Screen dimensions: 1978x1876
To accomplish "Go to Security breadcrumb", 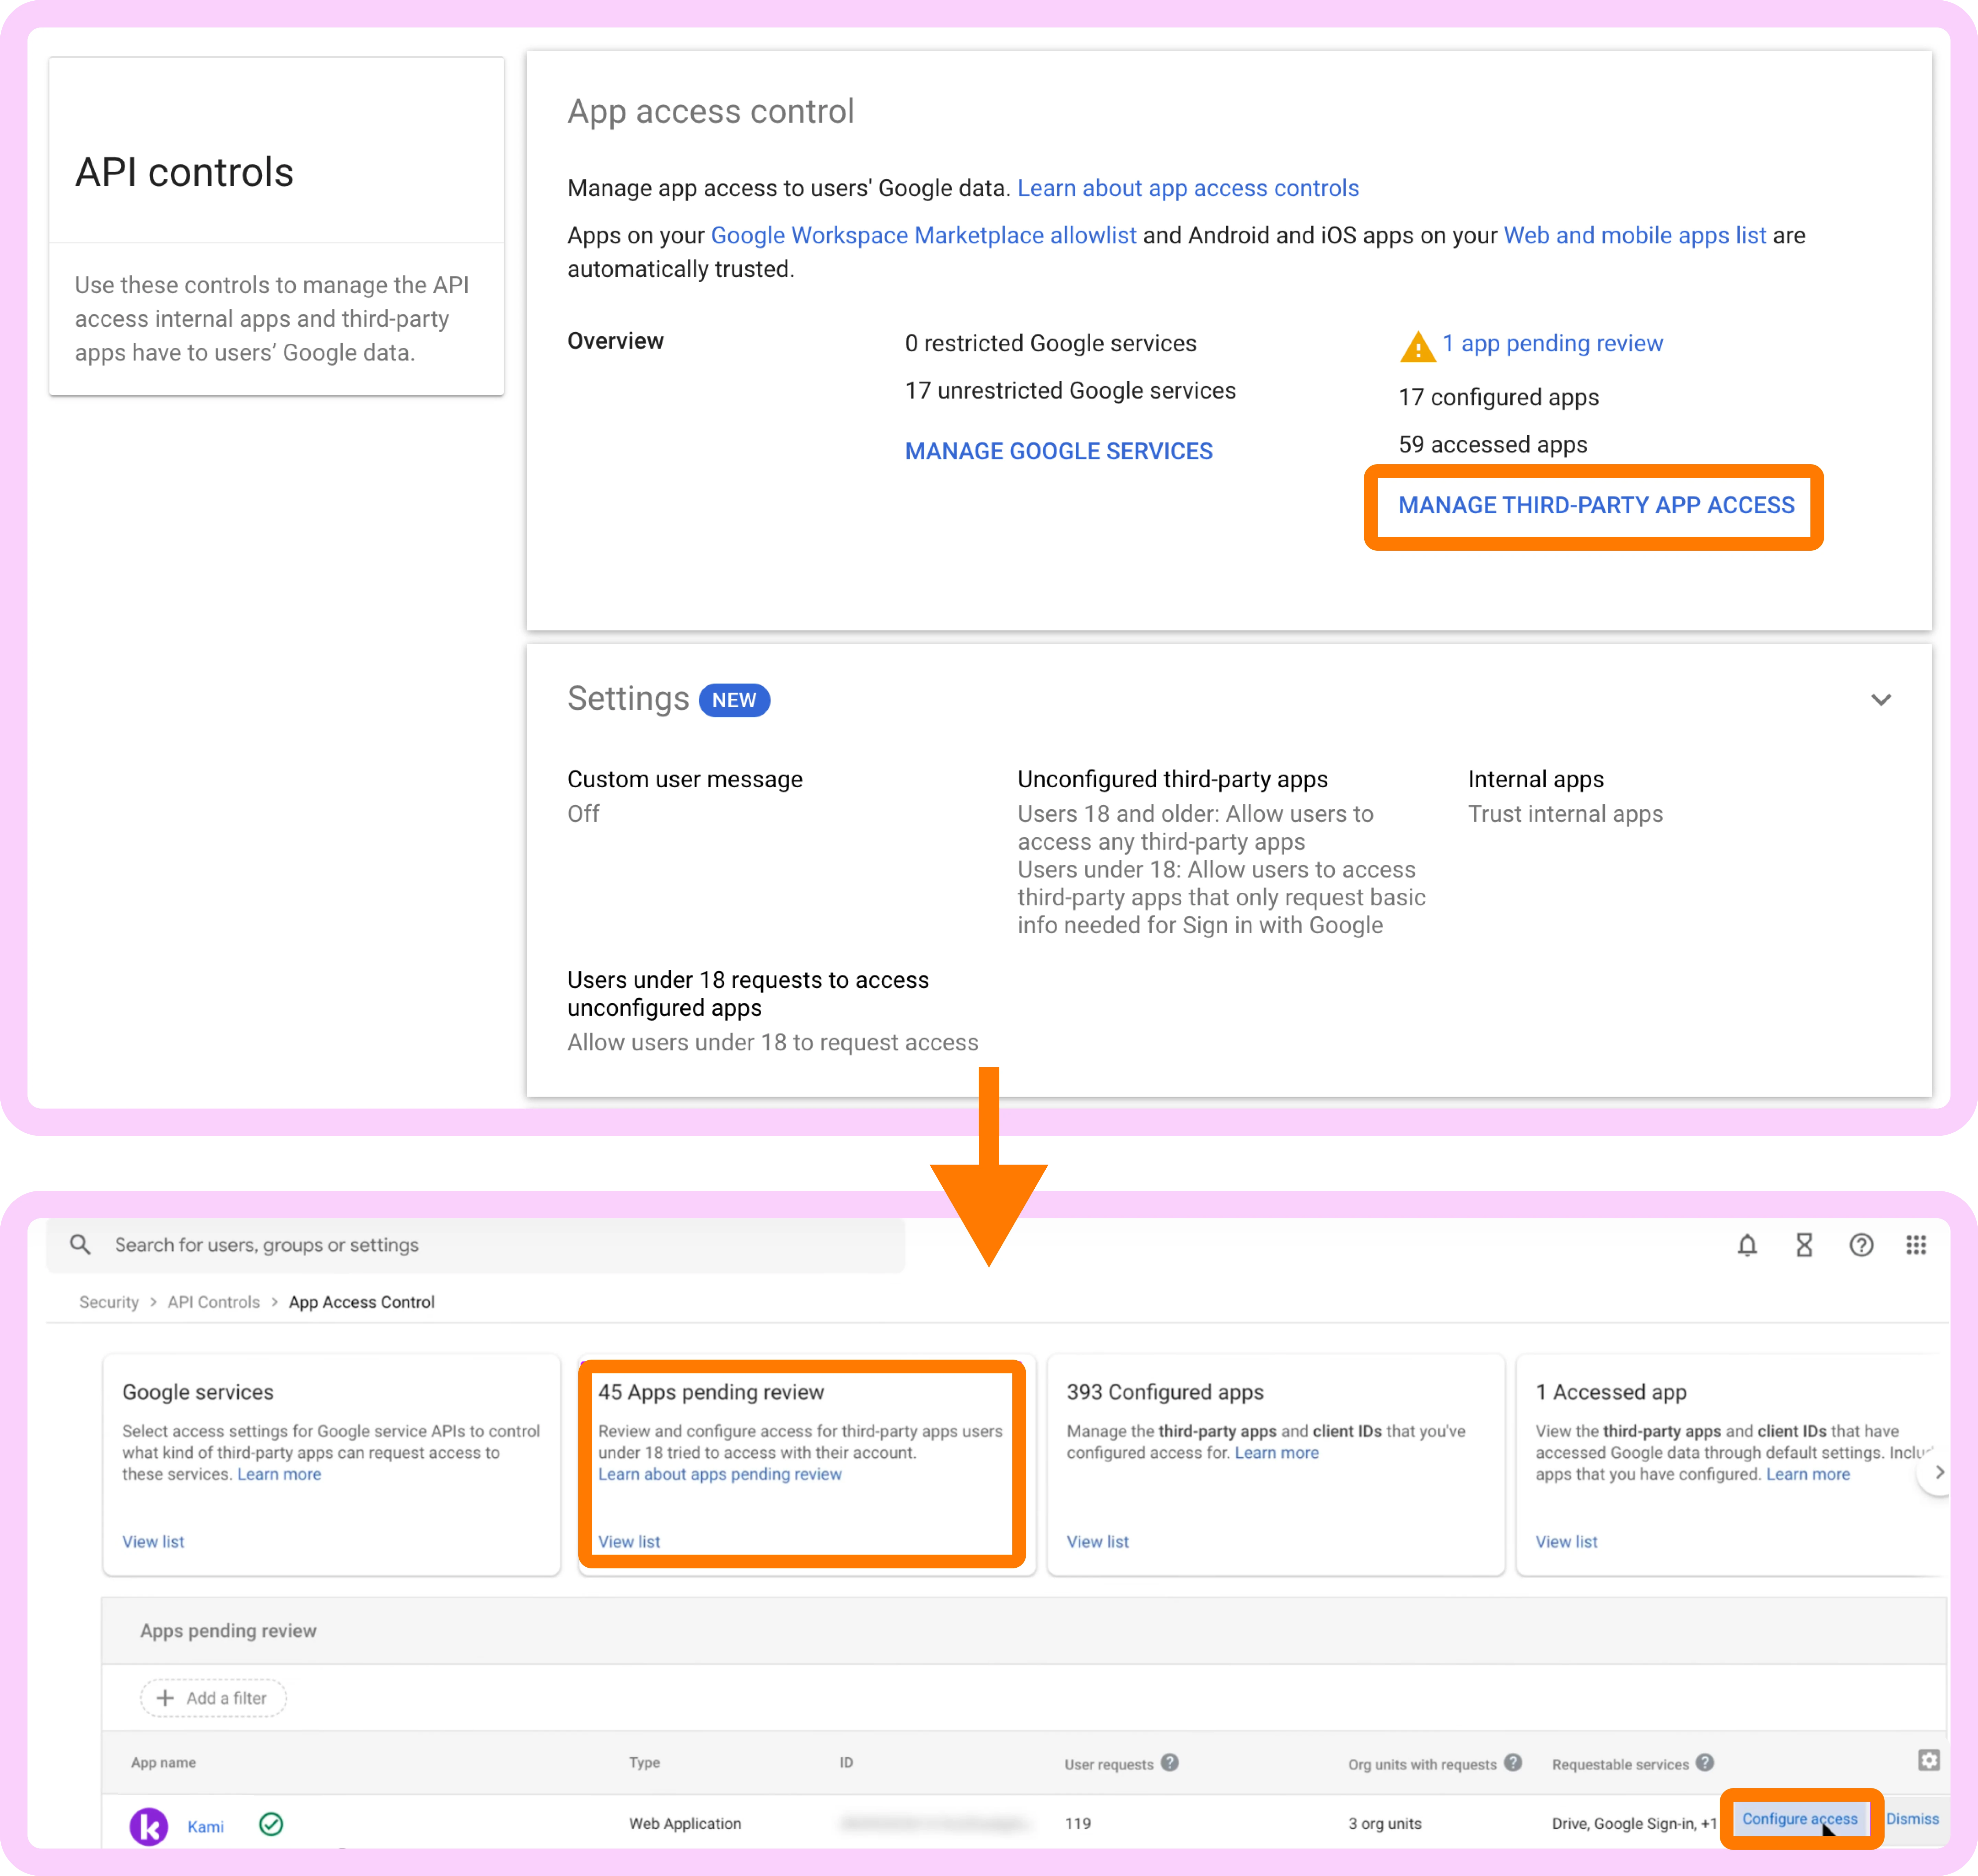I will click(109, 1302).
